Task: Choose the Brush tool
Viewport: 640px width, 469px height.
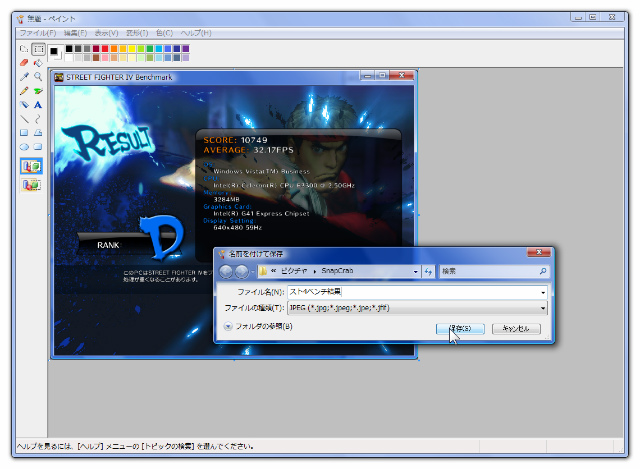Action: pyautogui.click(x=38, y=91)
